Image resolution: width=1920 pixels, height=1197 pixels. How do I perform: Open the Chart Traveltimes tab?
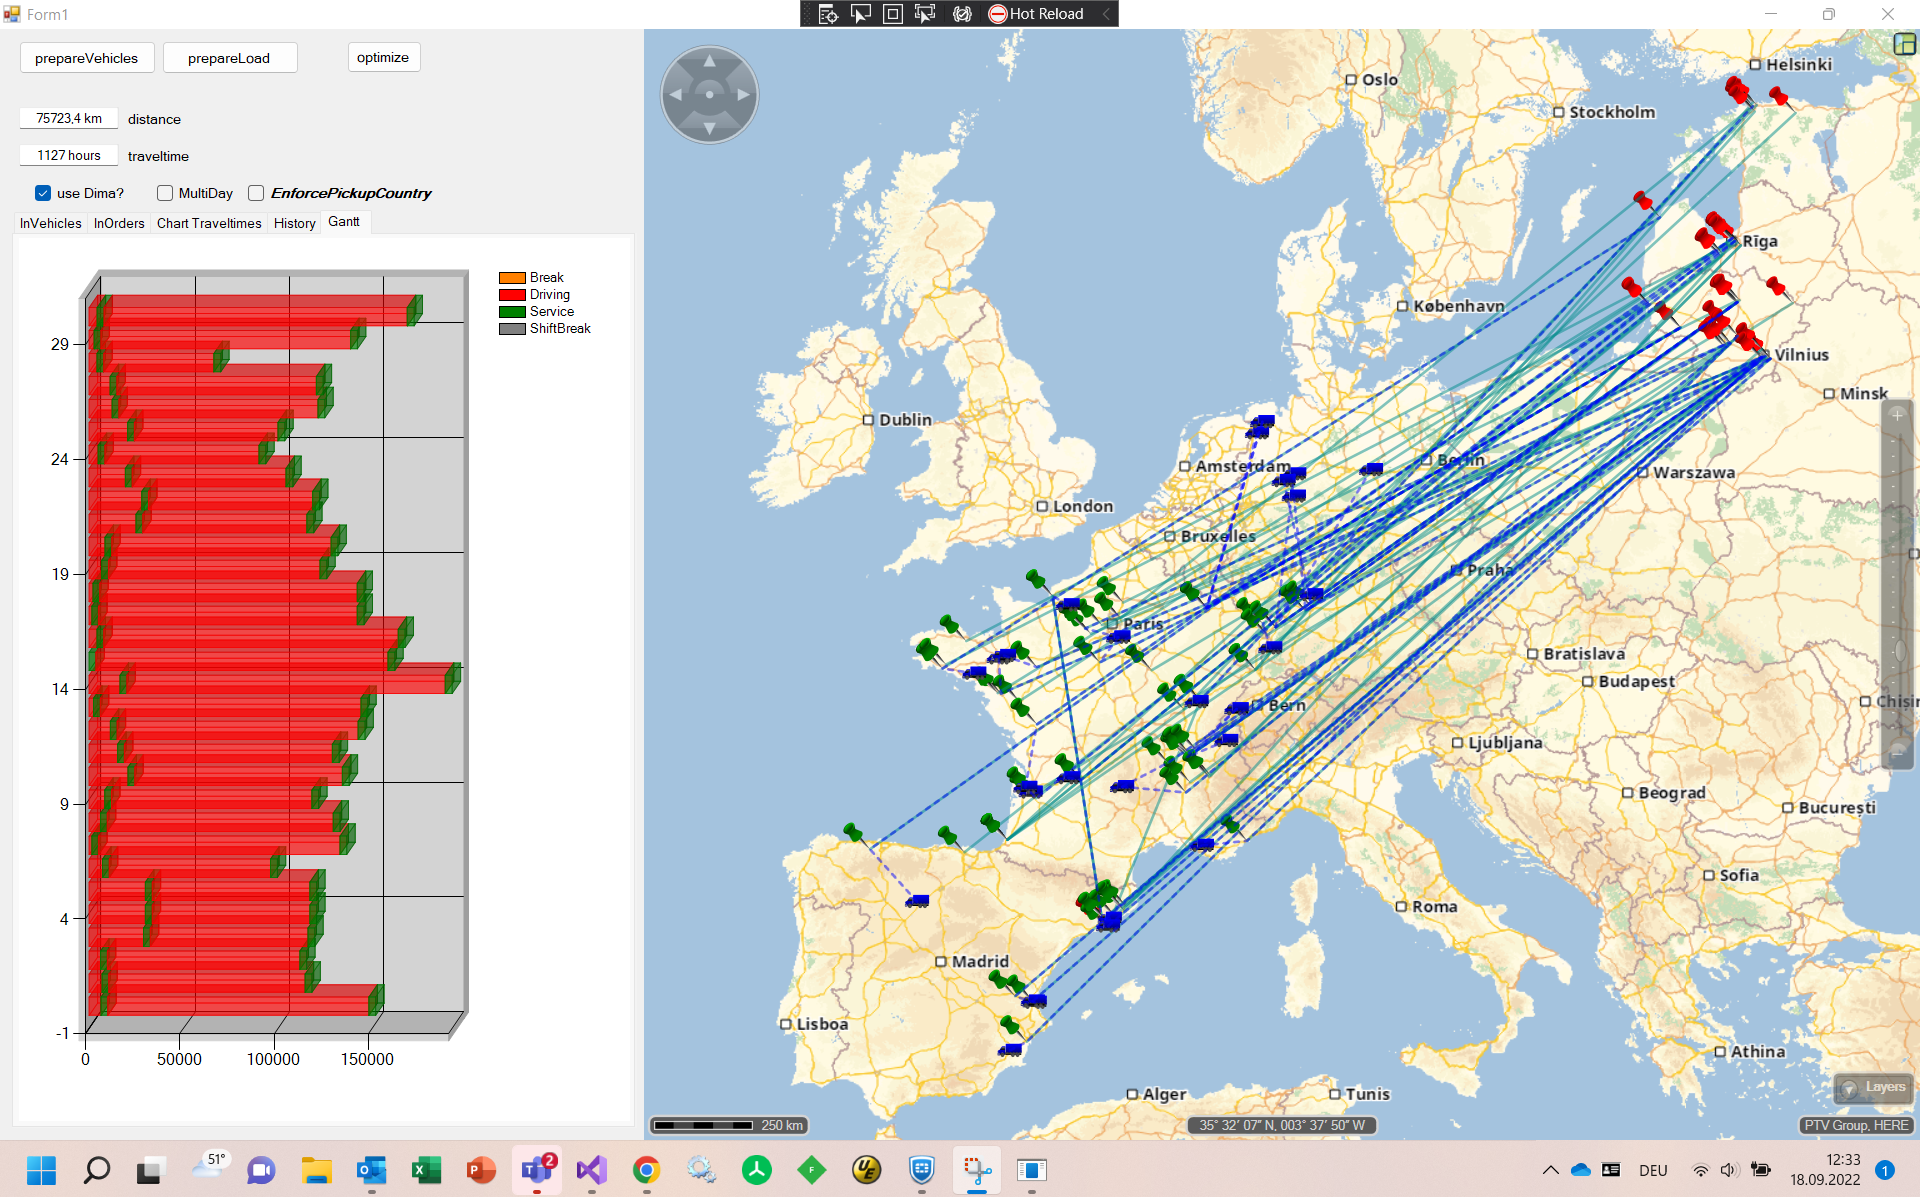coord(208,223)
